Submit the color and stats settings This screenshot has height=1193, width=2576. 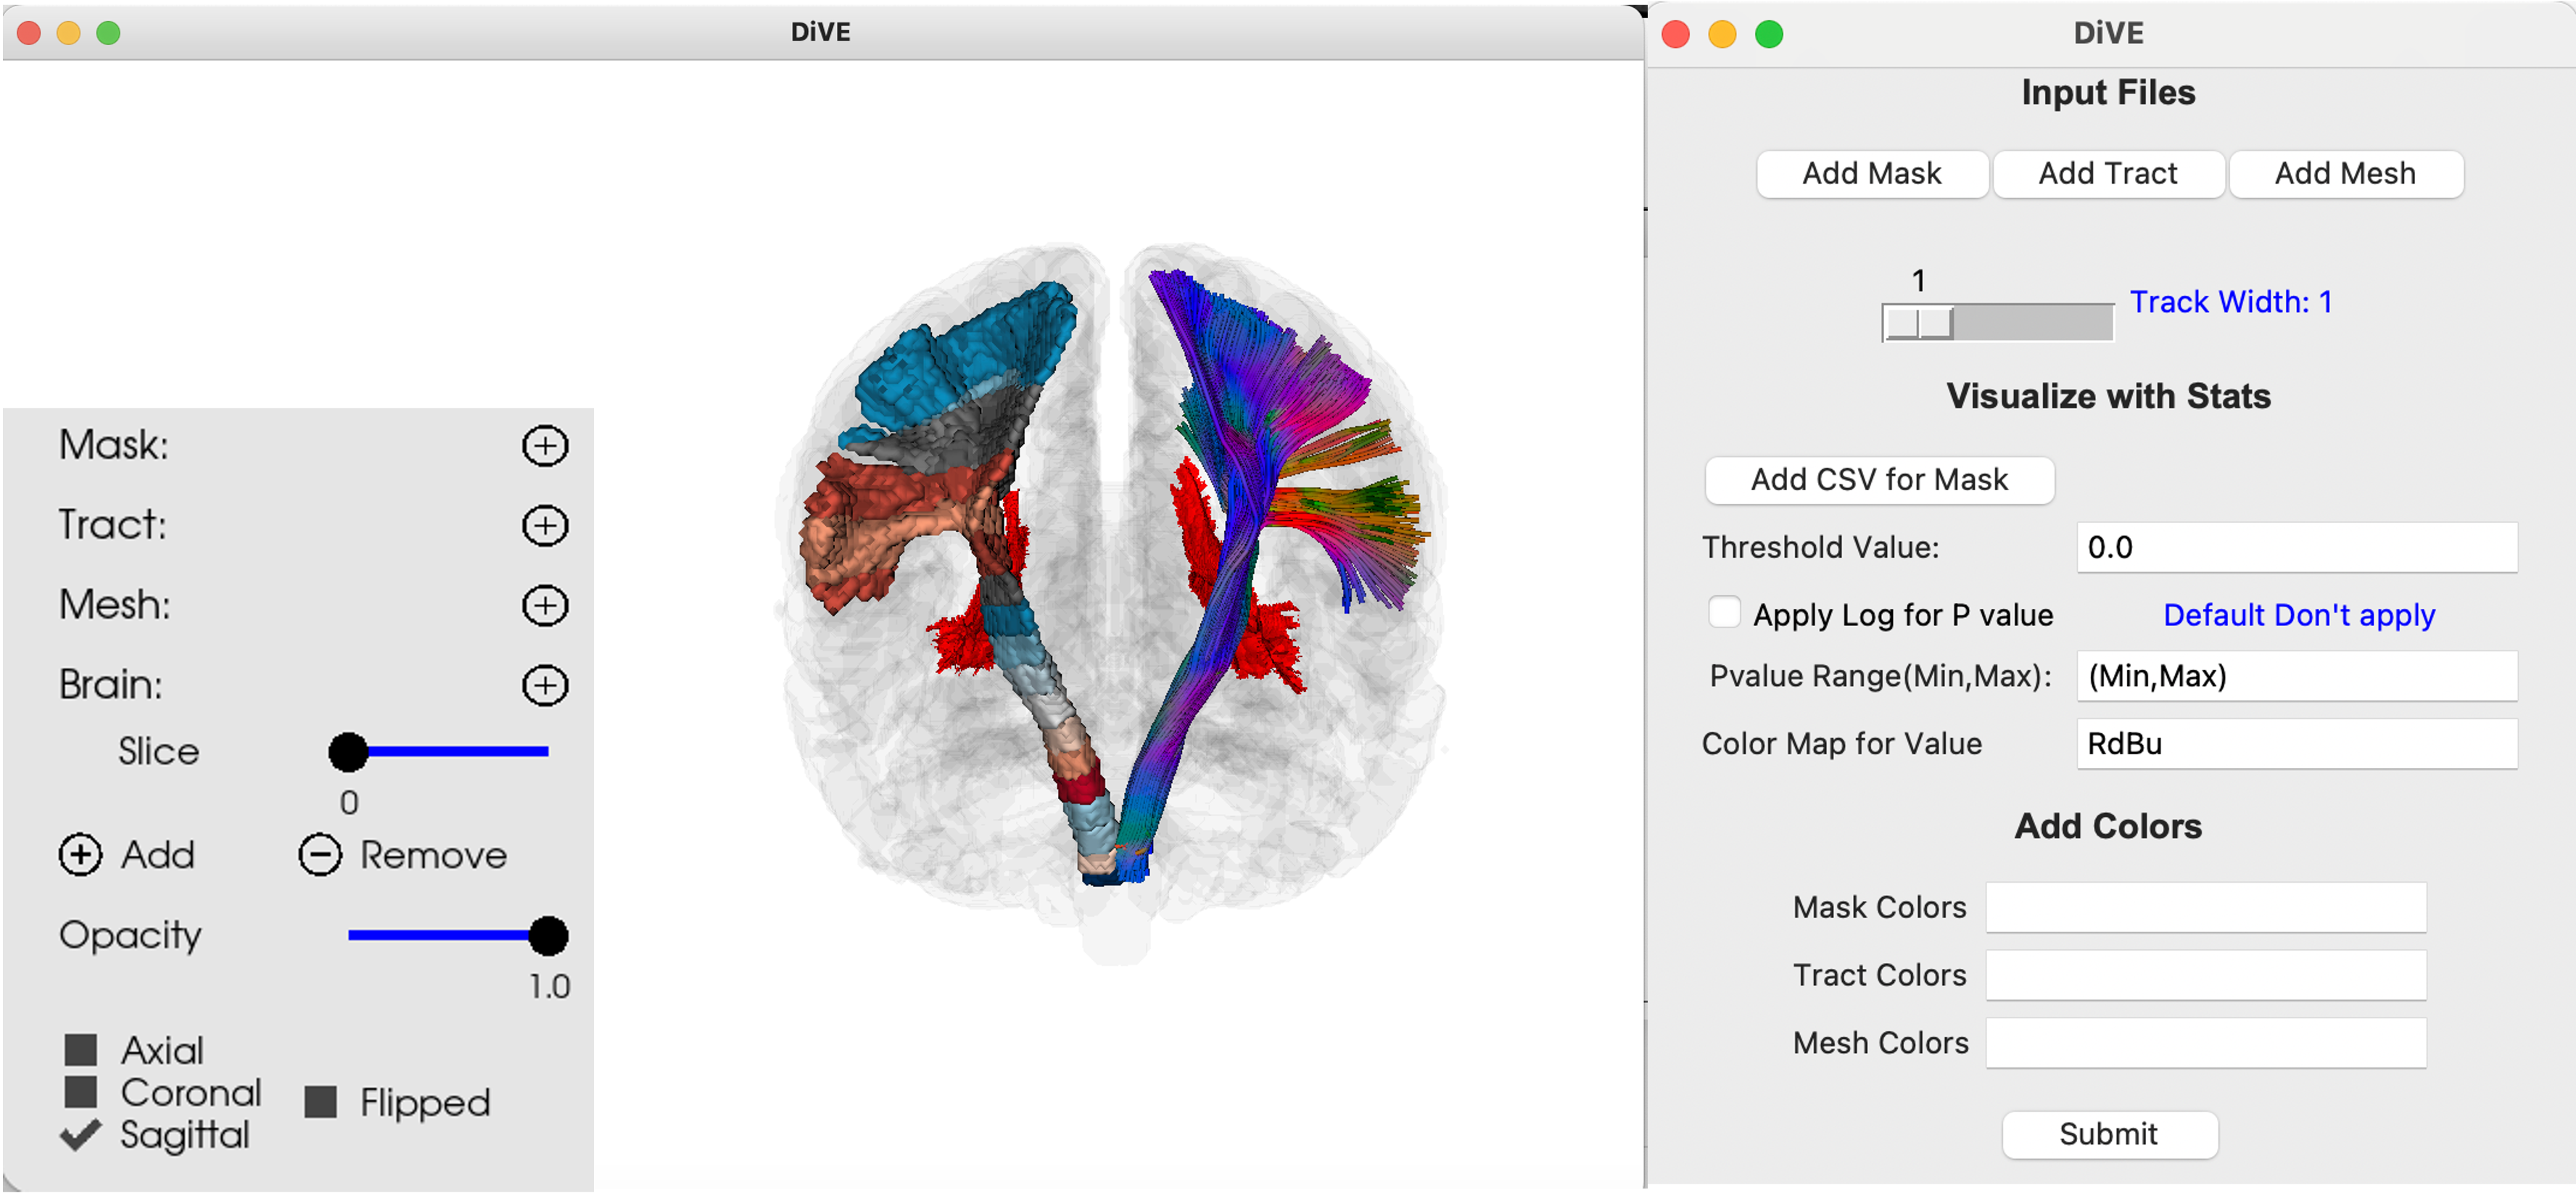pyautogui.click(x=2109, y=1134)
